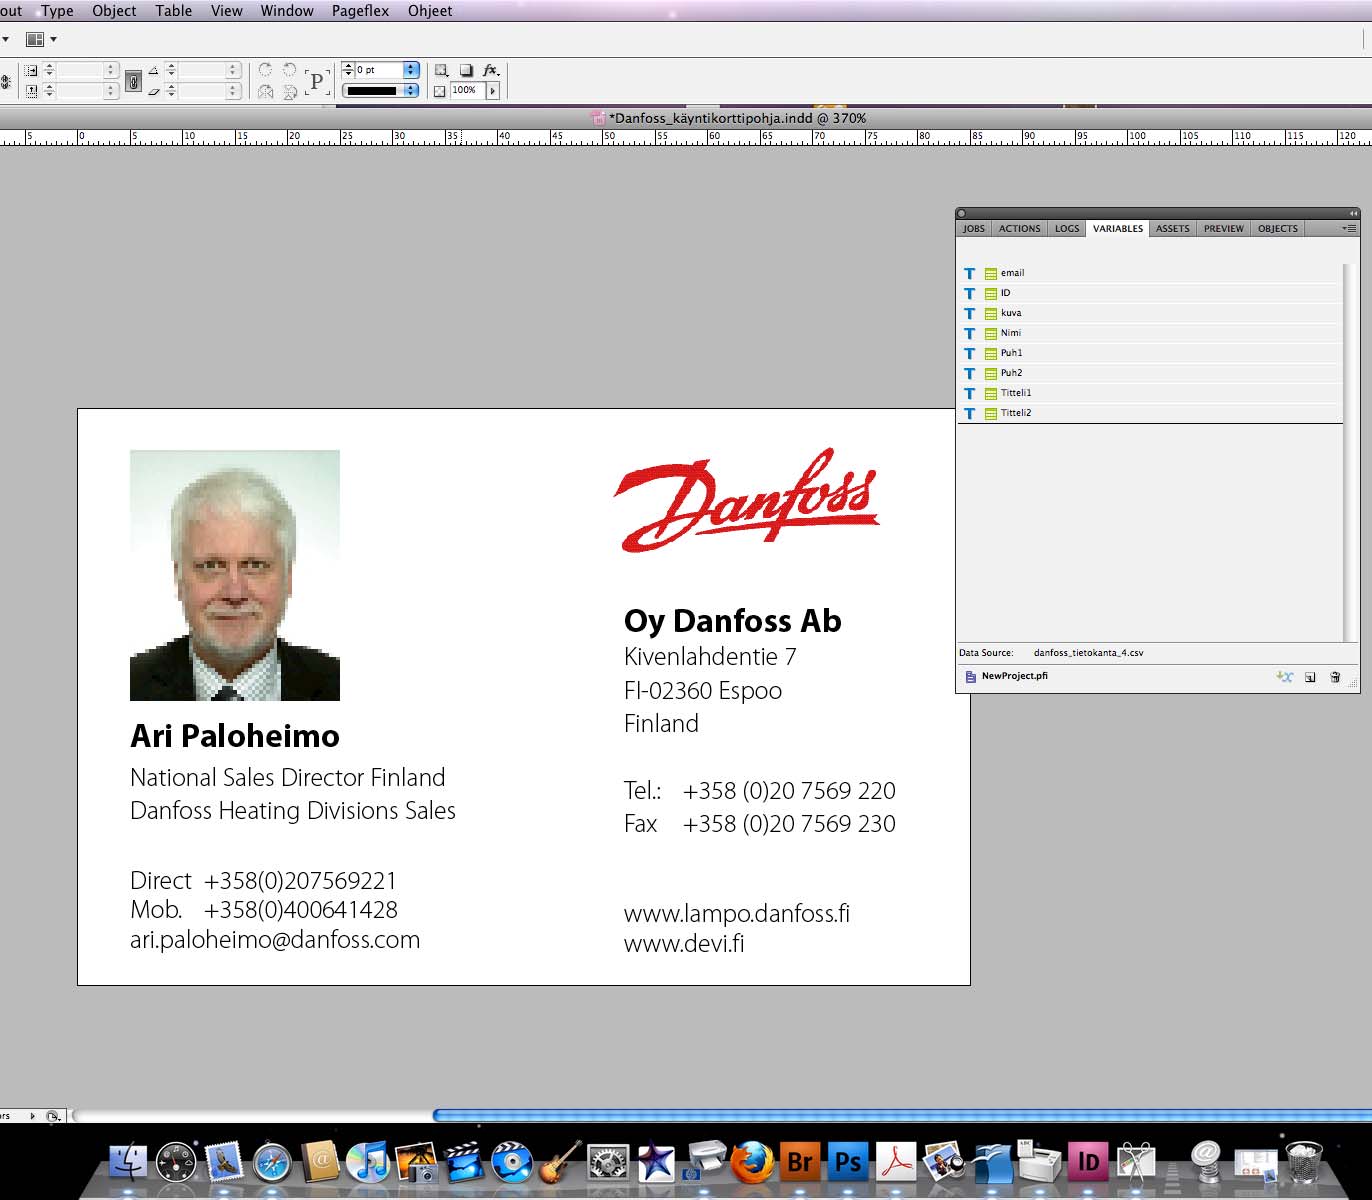Click the import variables icon in panel footer

point(1284,677)
